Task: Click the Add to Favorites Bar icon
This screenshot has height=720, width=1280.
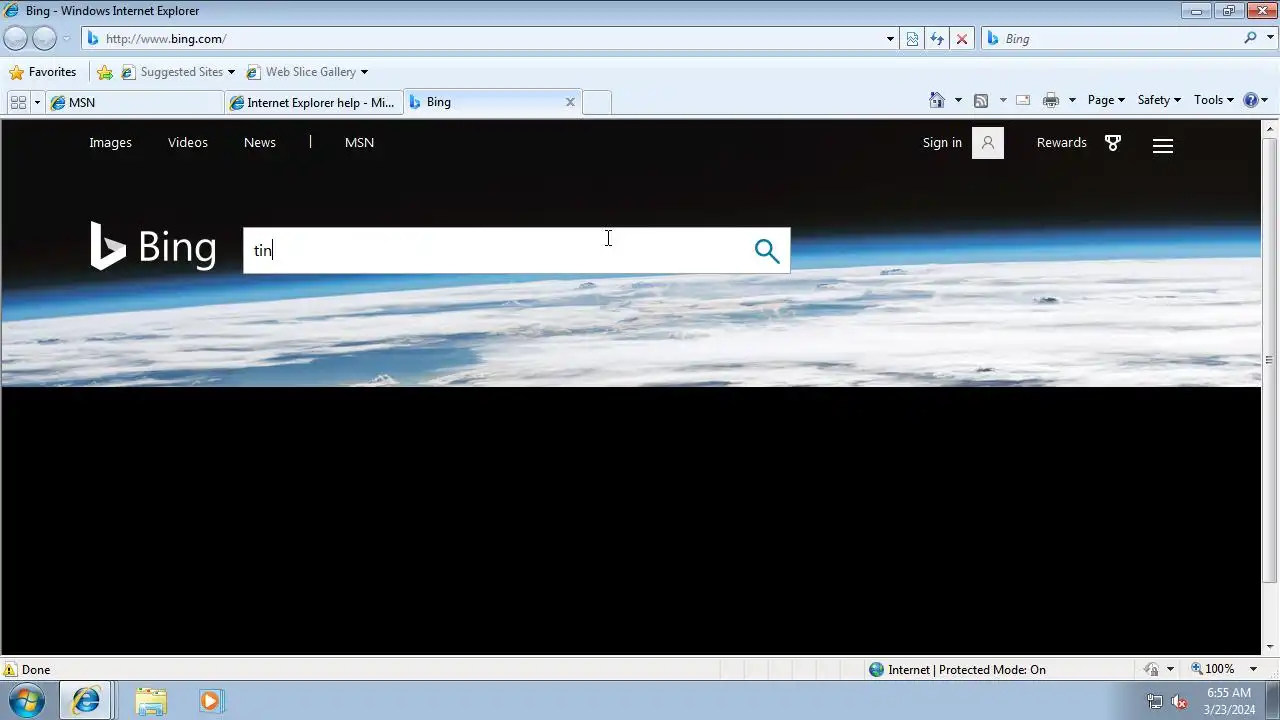Action: (x=105, y=72)
